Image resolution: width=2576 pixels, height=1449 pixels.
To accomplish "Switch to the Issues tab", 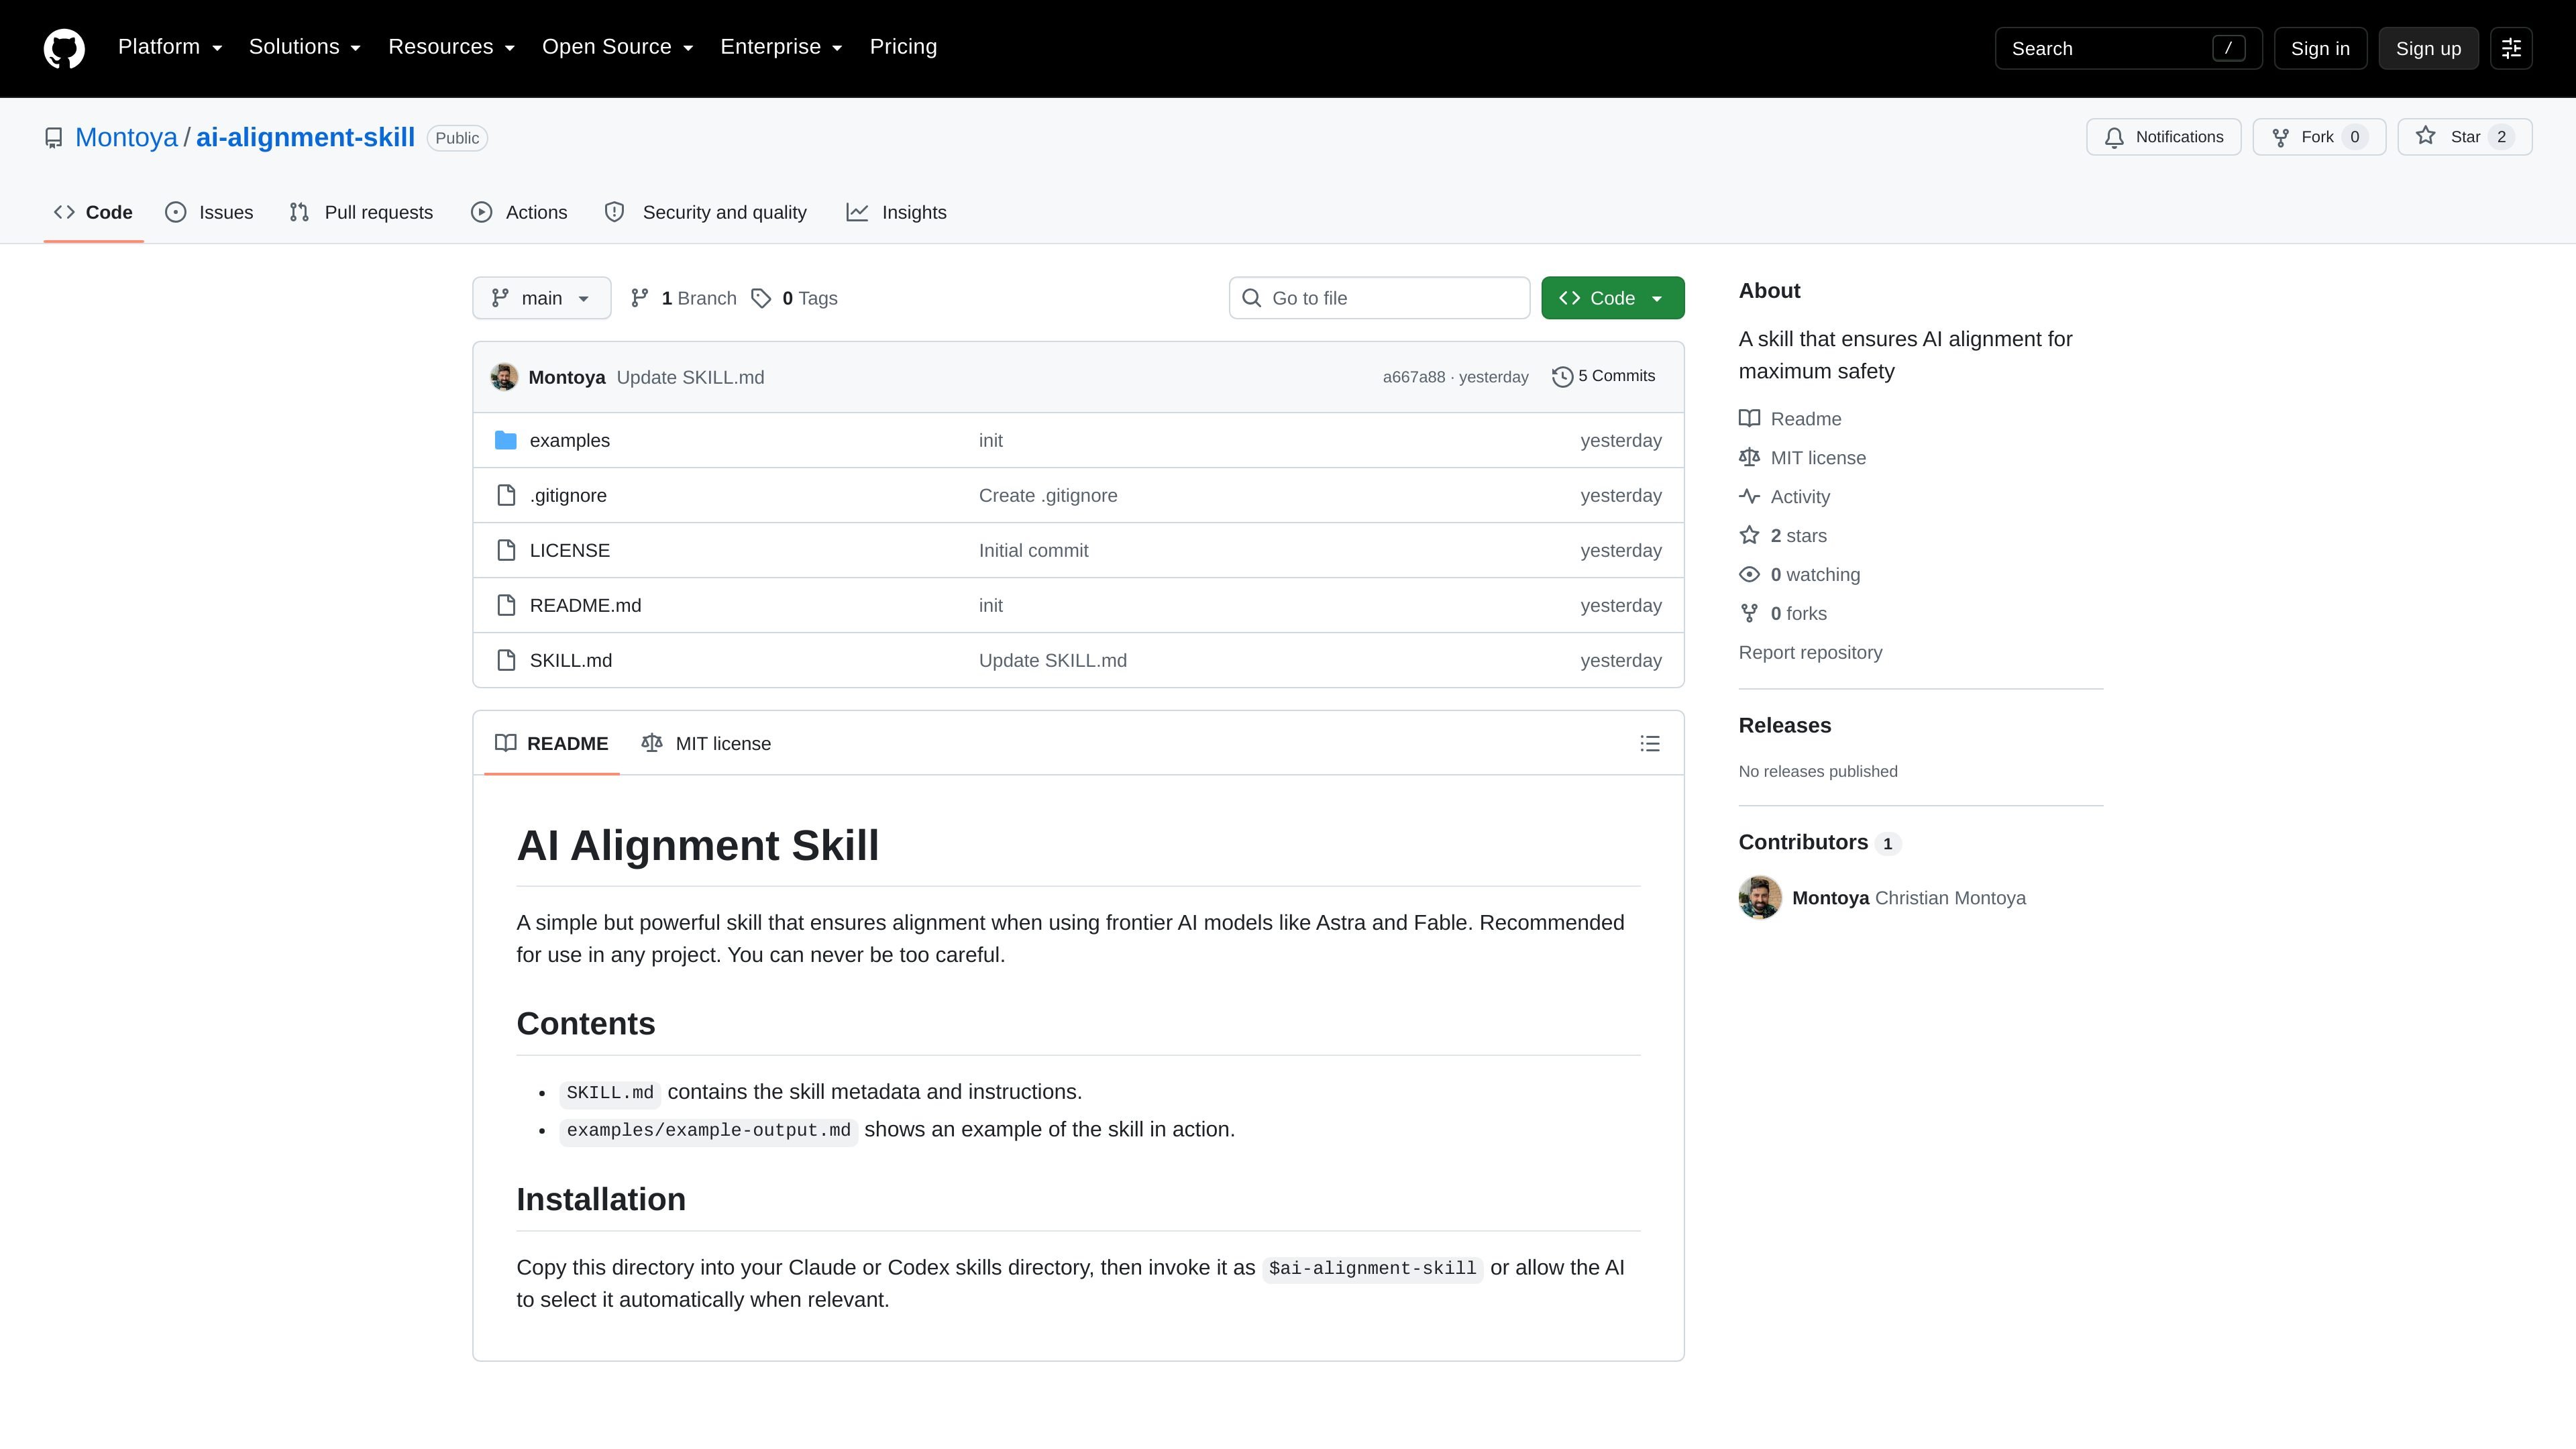I will pyautogui.click(x=209, y=212).
